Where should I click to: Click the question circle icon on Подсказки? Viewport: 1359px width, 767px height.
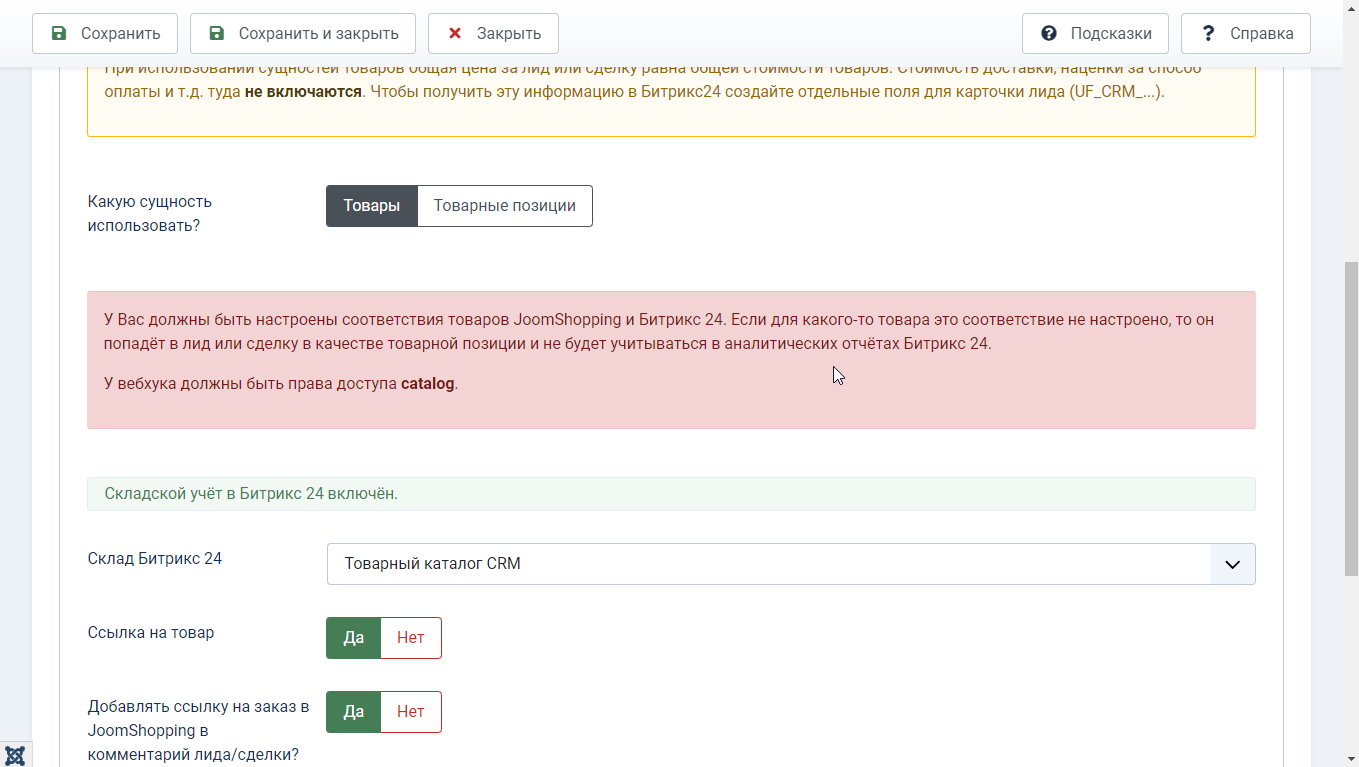(1049, 33)
